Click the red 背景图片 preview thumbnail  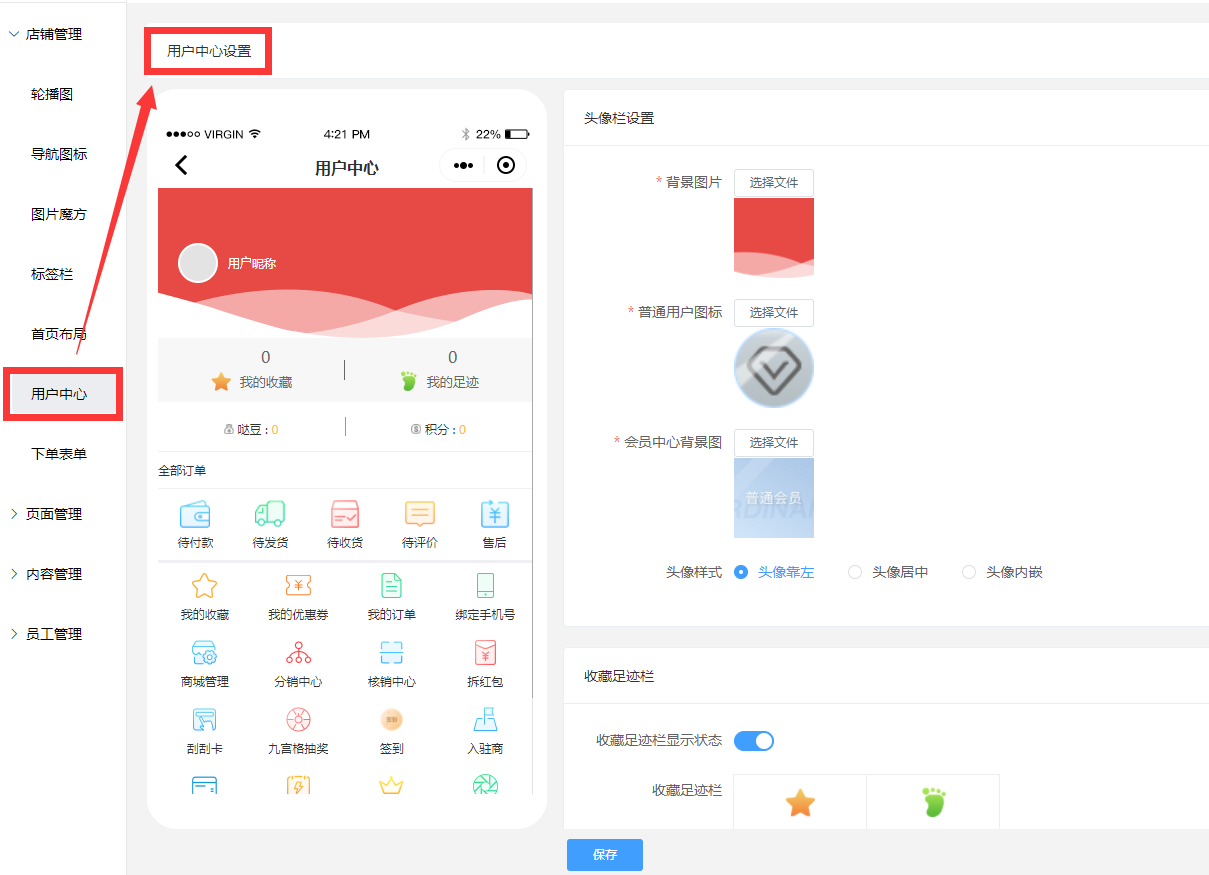click(774, 238)
